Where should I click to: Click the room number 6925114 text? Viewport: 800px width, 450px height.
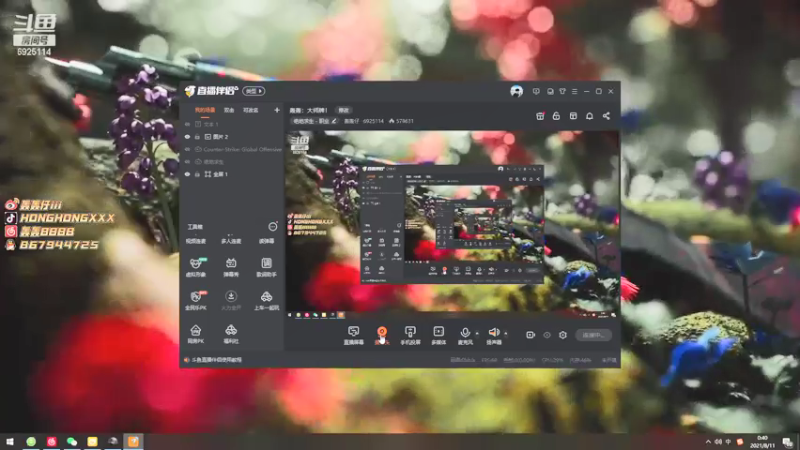(x=372, y=121)
